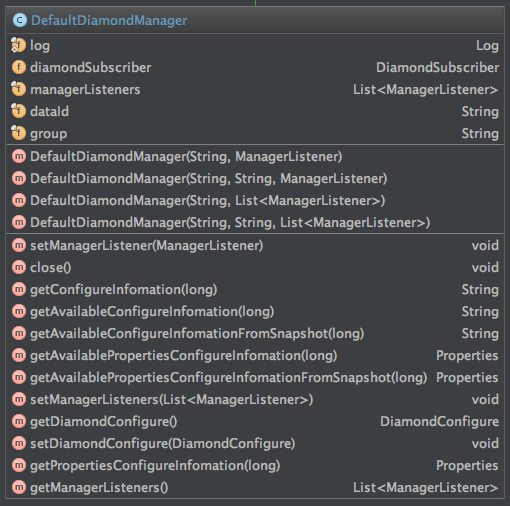Click the DiamondSubscriber type label
This screenshot has height=506, width=510.
tap(437, 67)
